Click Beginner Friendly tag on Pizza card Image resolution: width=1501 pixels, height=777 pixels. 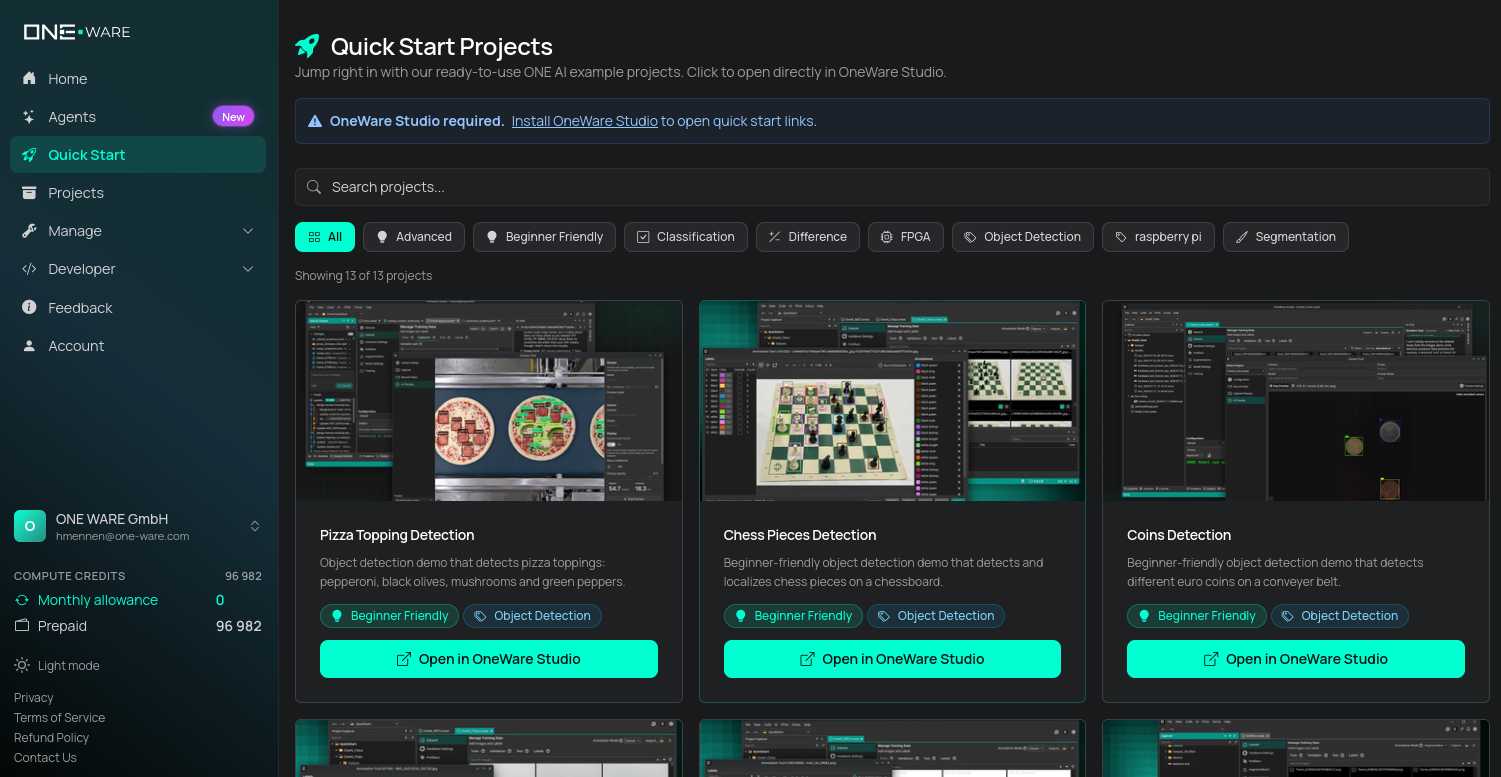coord(390,616)
